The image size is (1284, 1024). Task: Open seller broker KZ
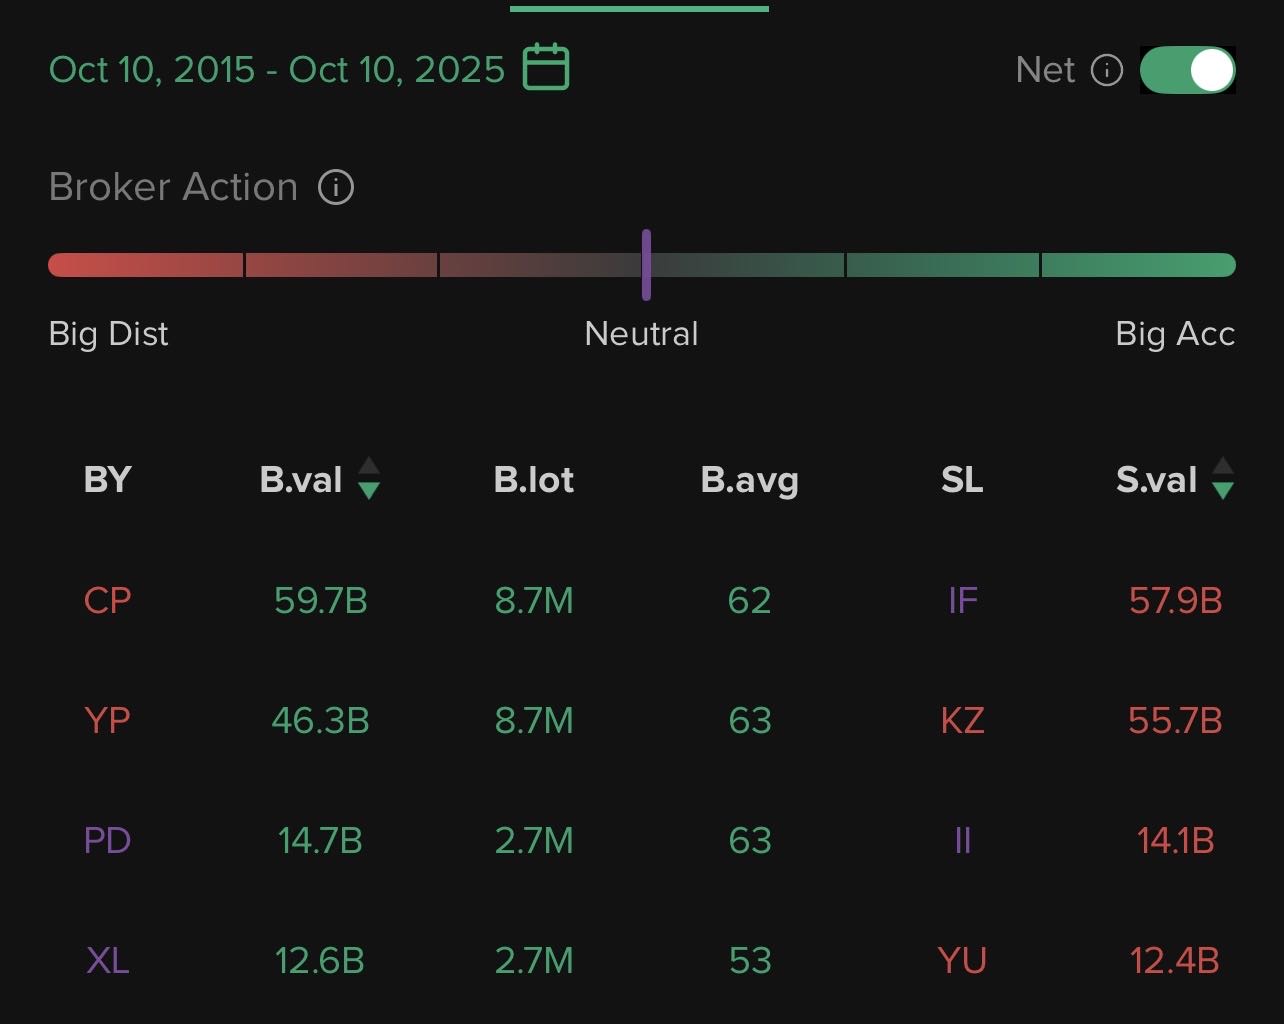(962, 720)
